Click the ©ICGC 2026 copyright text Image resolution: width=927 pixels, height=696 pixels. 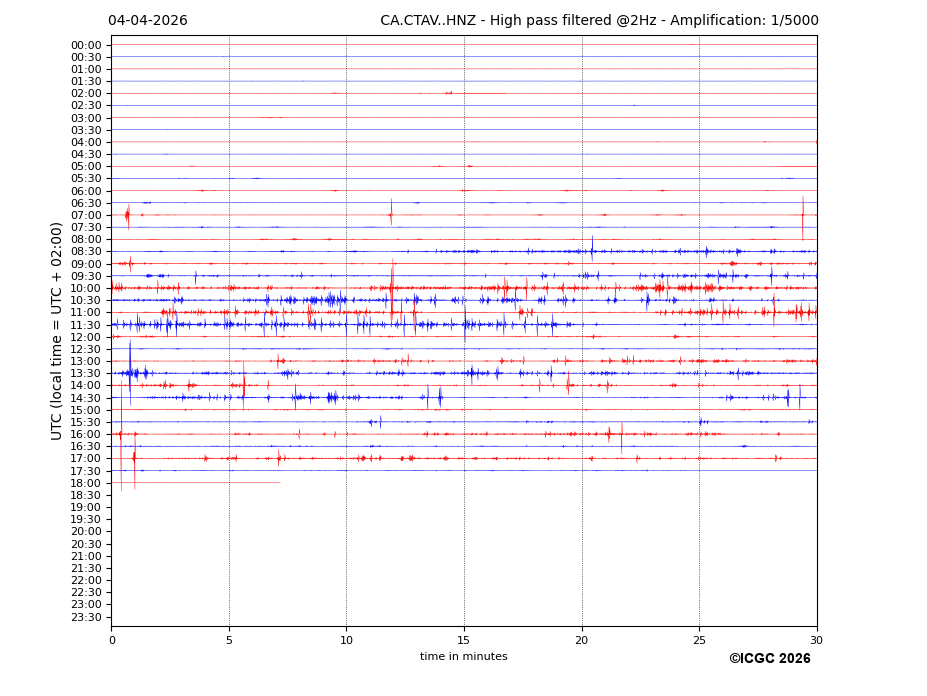[769, 659]
